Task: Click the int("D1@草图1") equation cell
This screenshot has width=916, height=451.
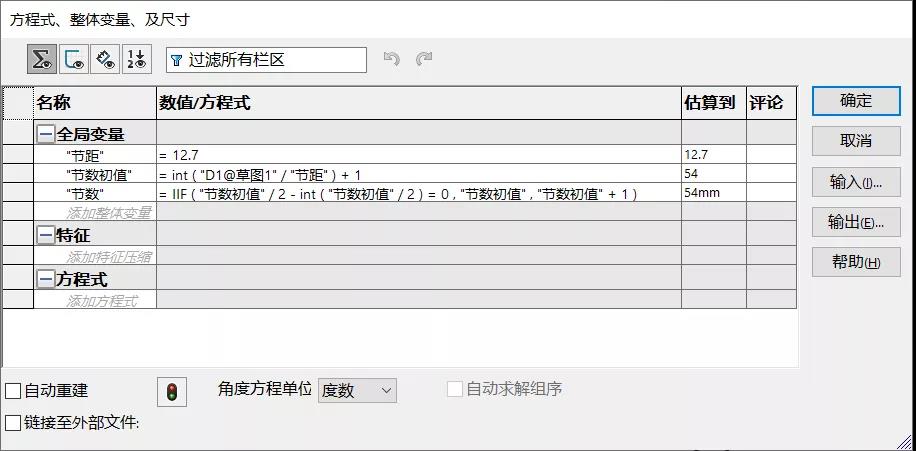Action: [x=419, y=174]
